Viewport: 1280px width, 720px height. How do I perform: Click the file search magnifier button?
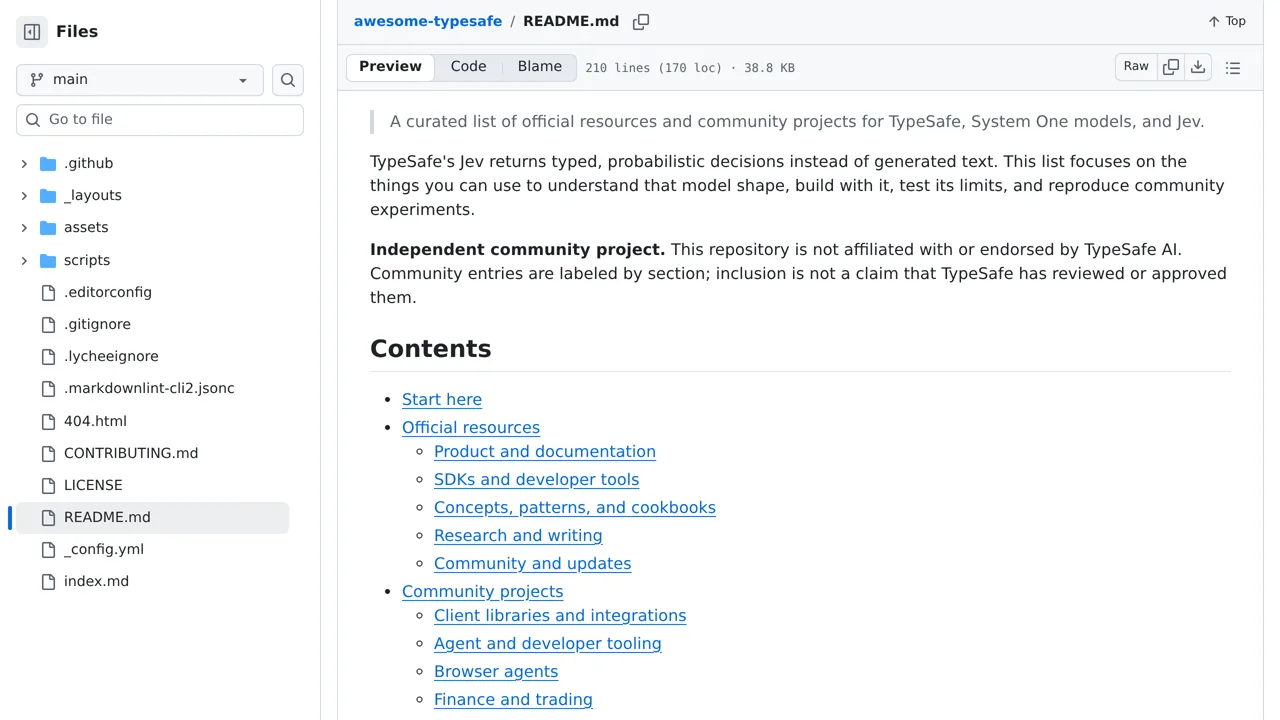point(288,80)
